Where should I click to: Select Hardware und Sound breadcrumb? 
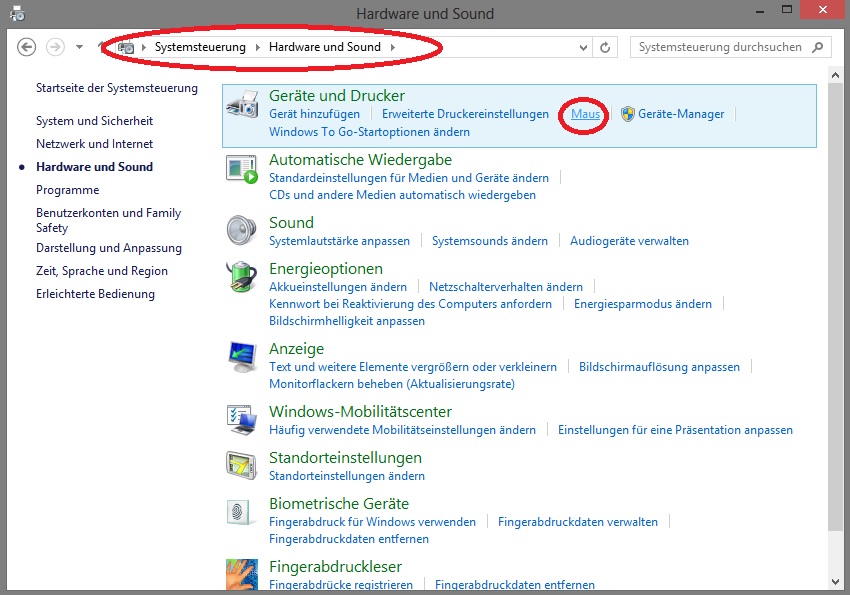click(x=325, y=47)
